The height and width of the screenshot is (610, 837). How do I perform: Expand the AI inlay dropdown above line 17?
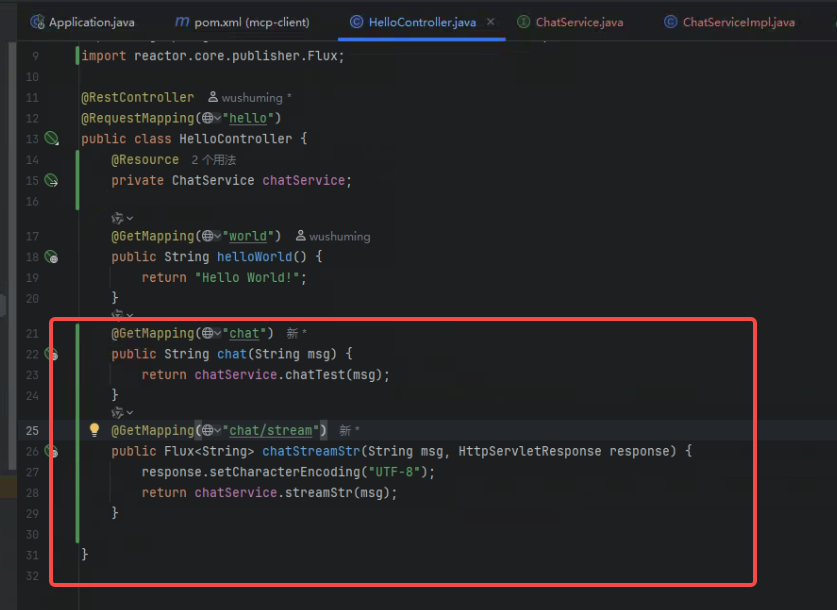click(122, 218)
